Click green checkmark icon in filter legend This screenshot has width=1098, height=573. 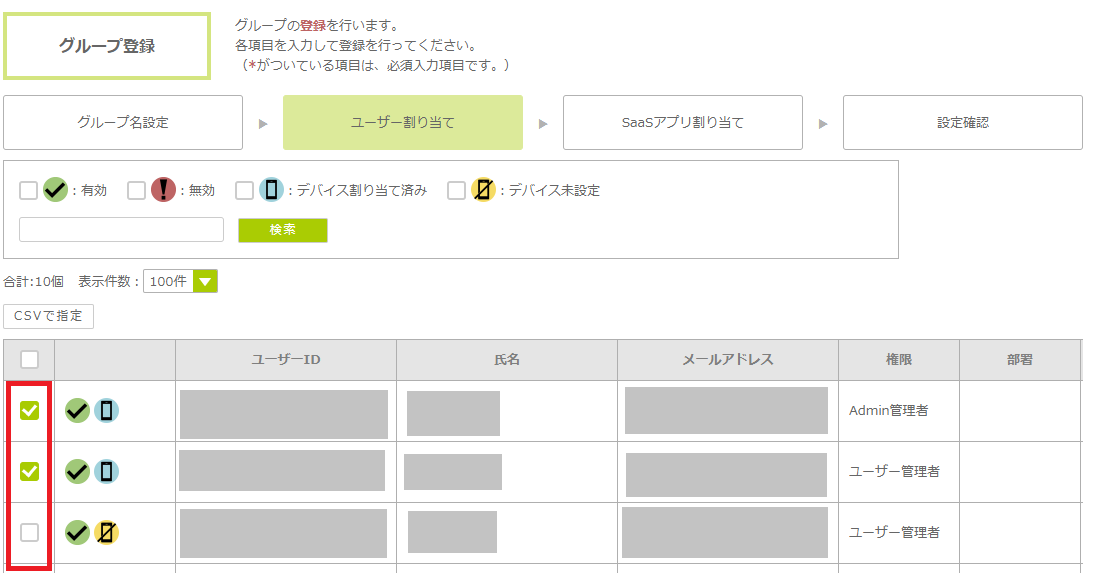(55, 190)
